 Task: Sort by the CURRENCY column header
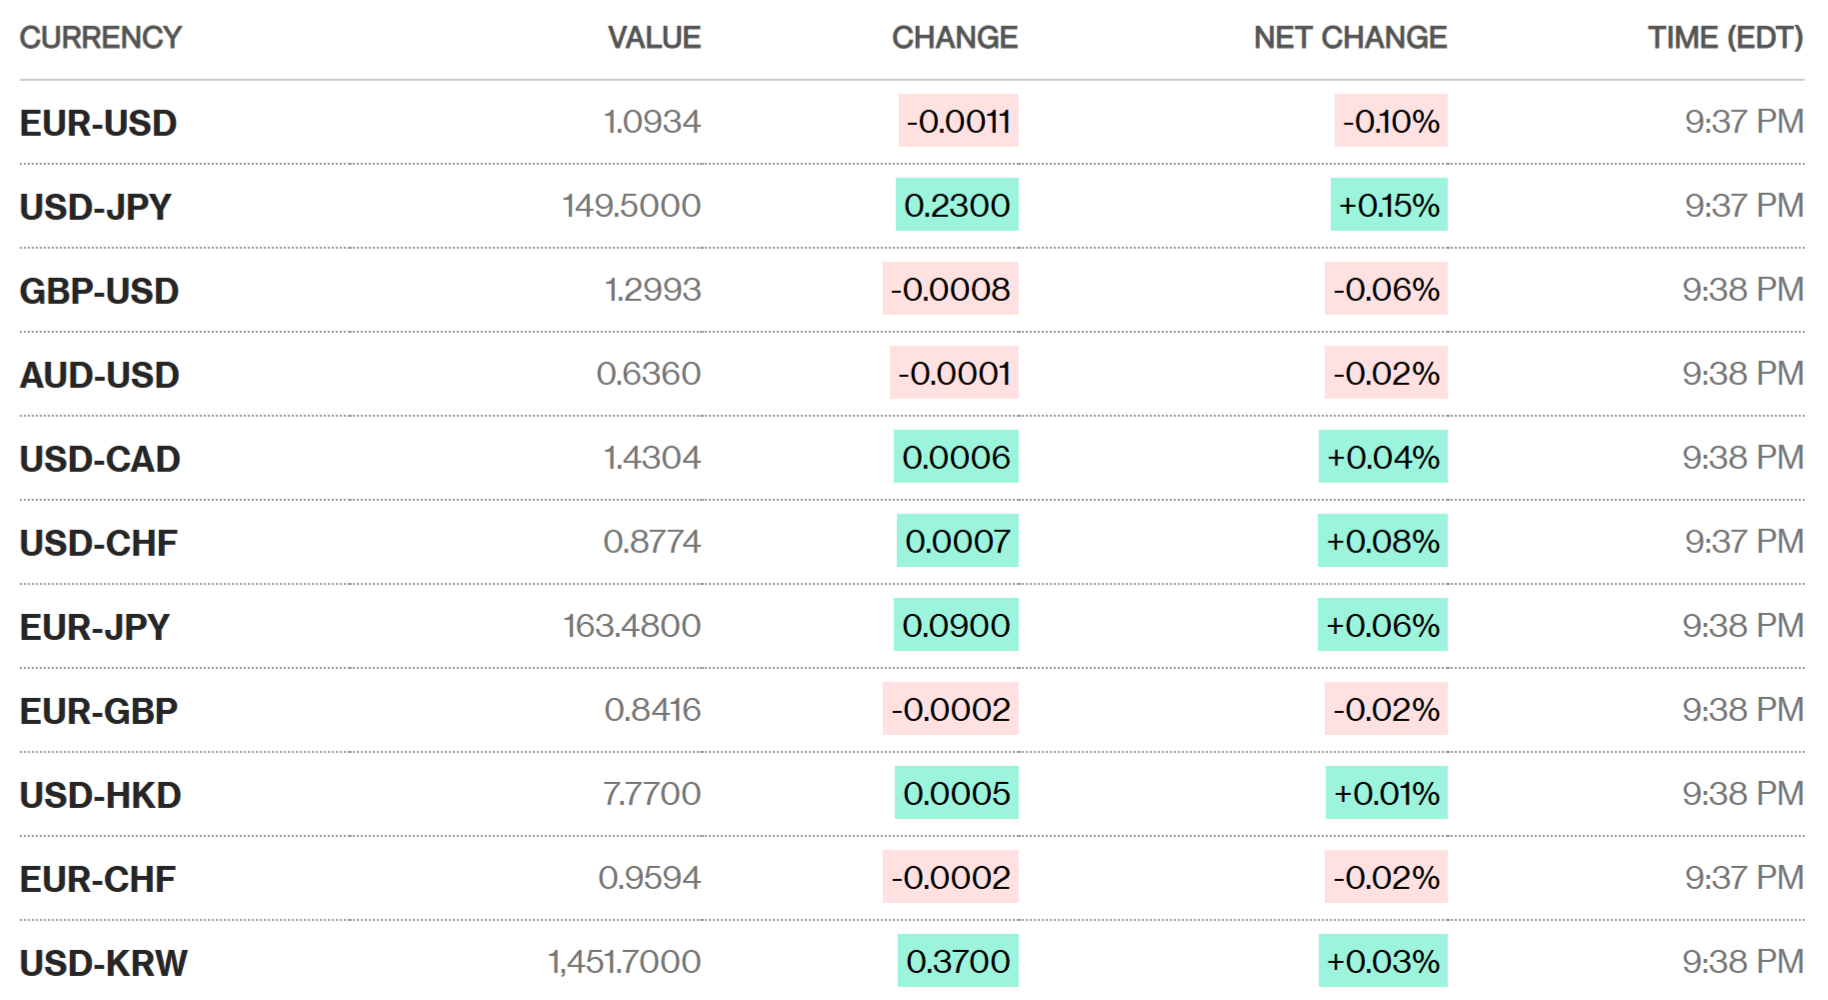(x=100, y=38)
